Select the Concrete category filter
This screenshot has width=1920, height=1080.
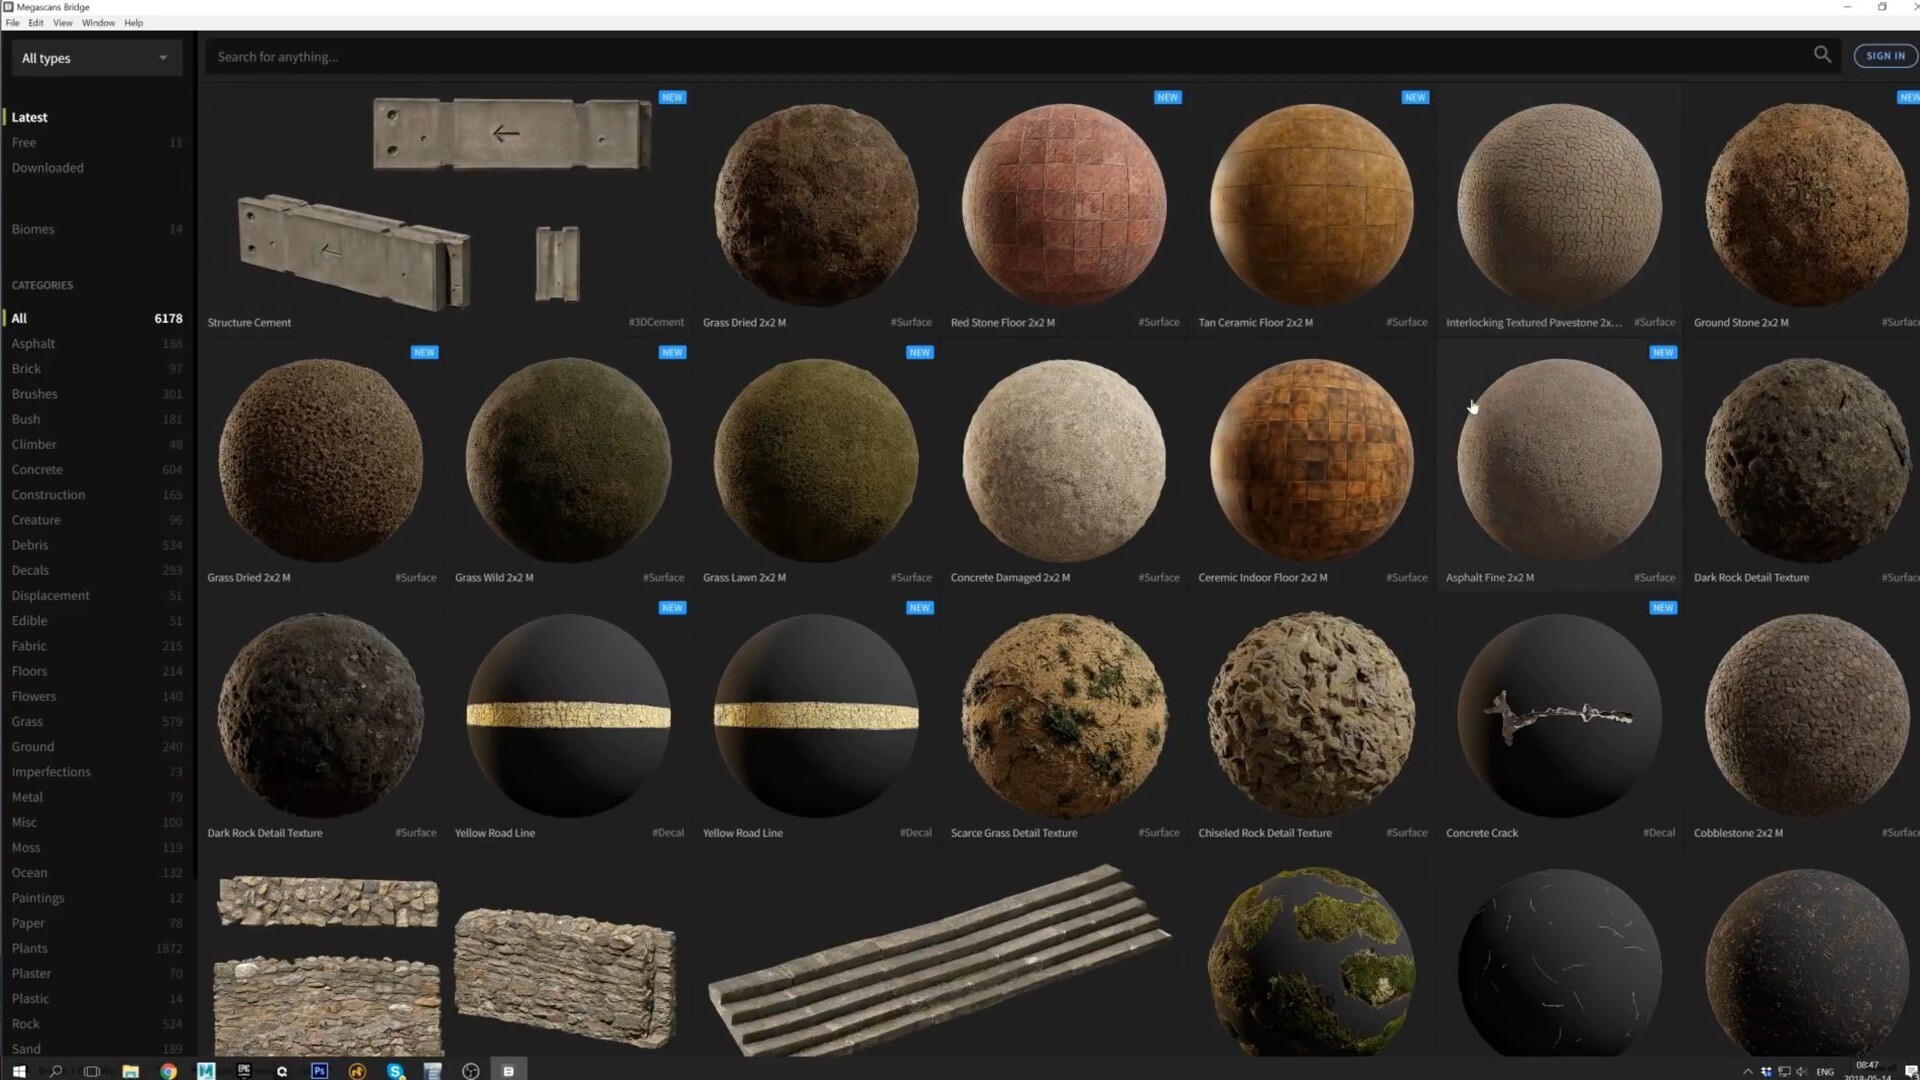pos(37,469)
